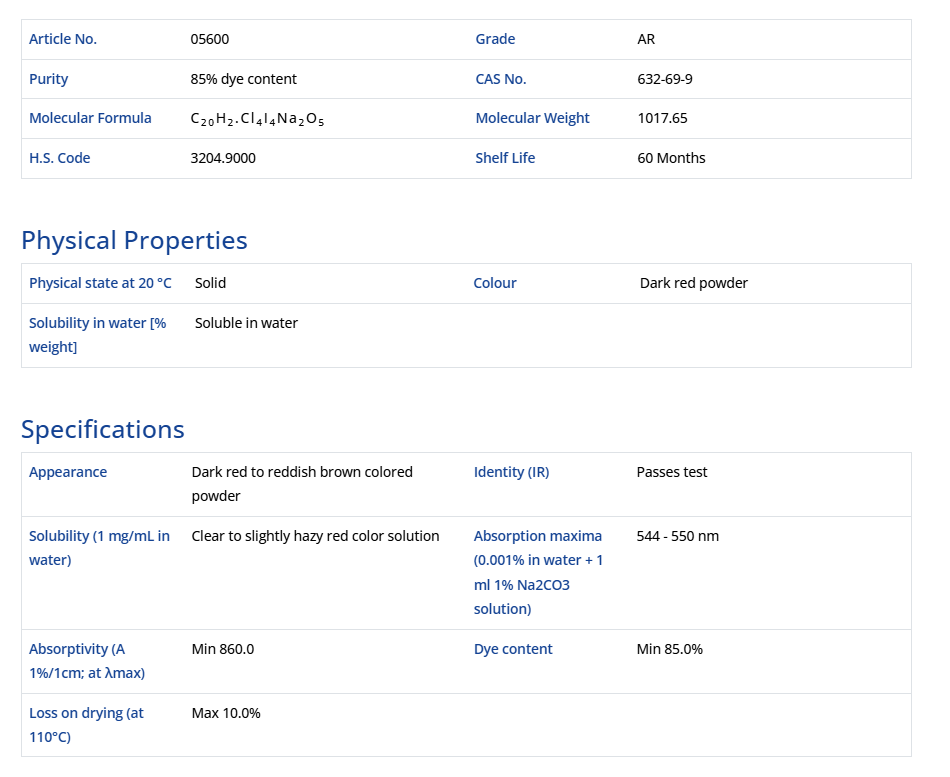Click the Grade value AR
Screen dimensions: 950x777
(x=646, y=39)
